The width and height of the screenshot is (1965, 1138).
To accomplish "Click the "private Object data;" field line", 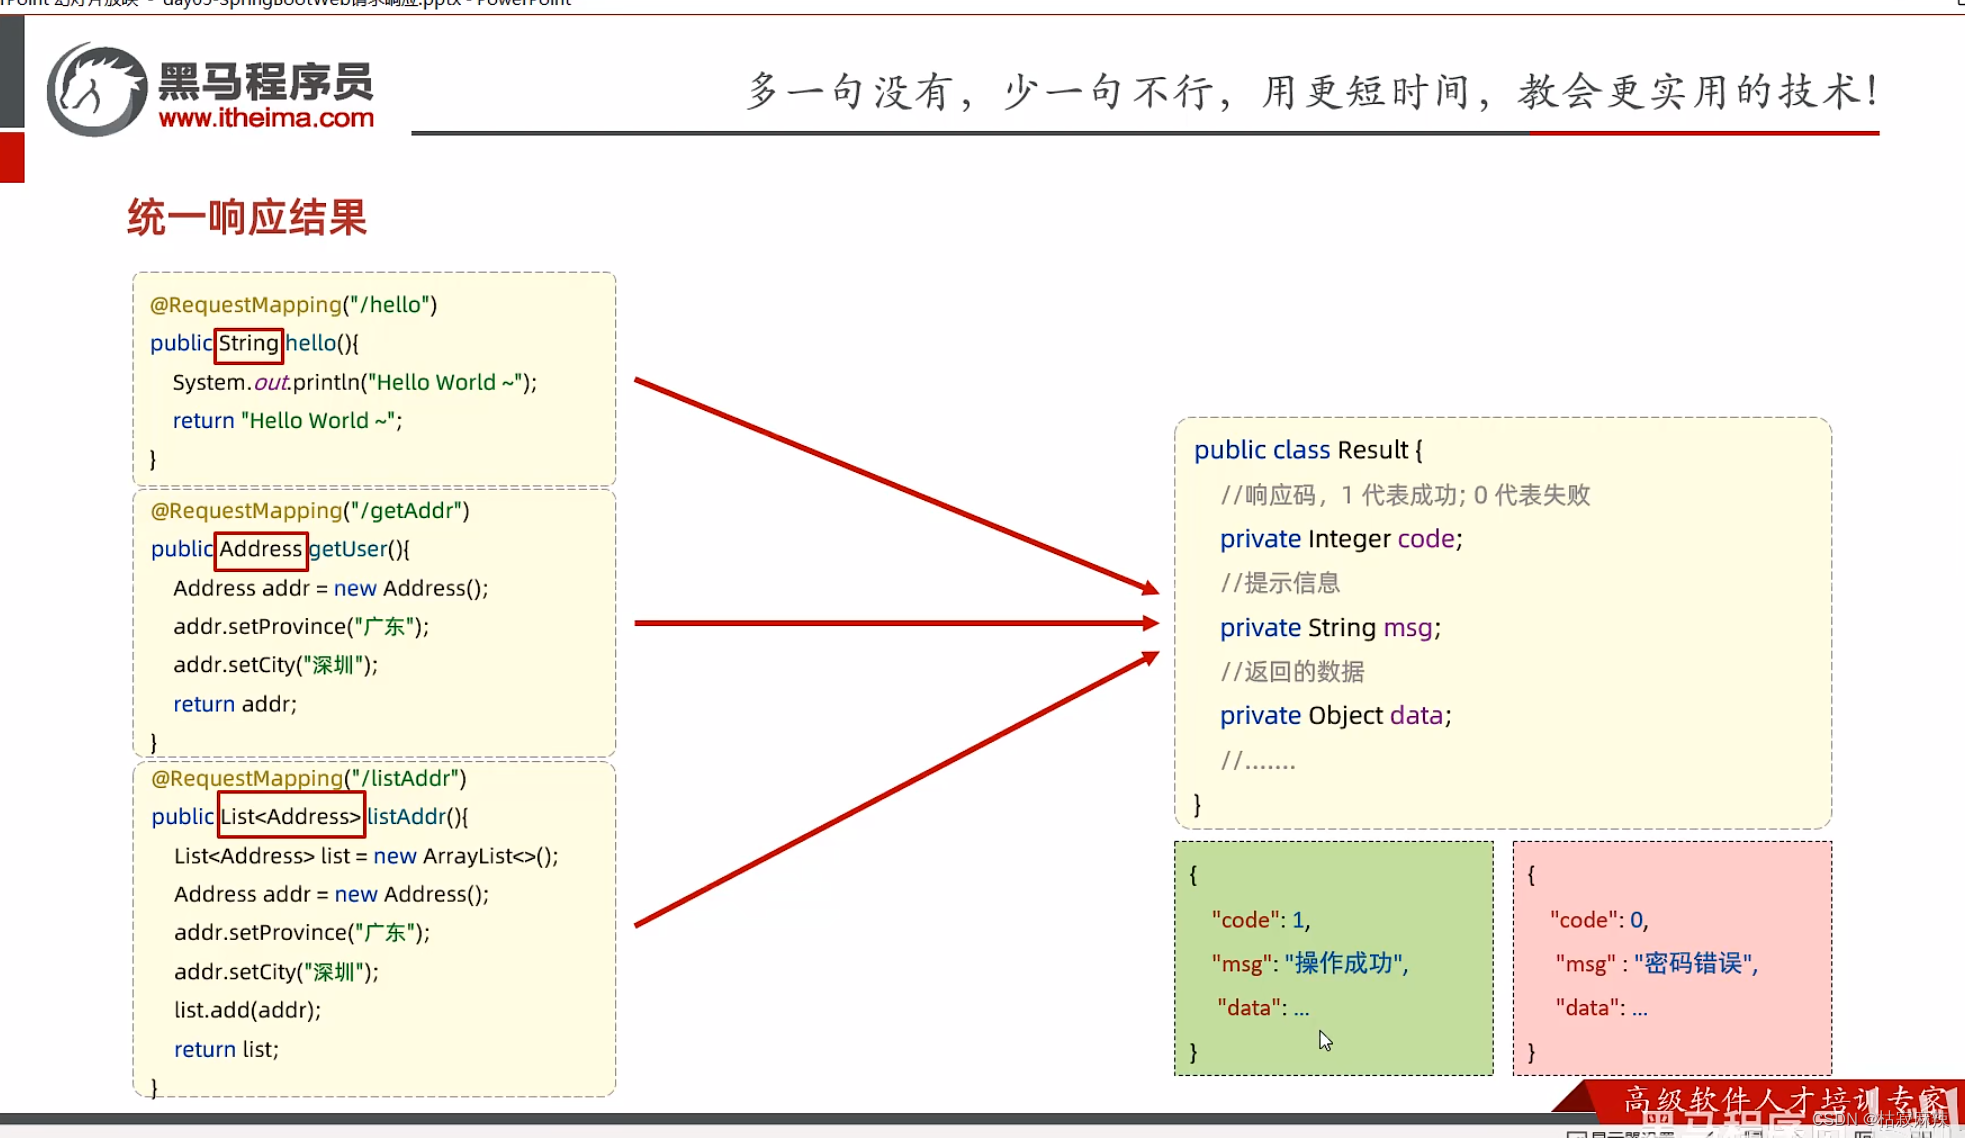I will pos(1334,716).
